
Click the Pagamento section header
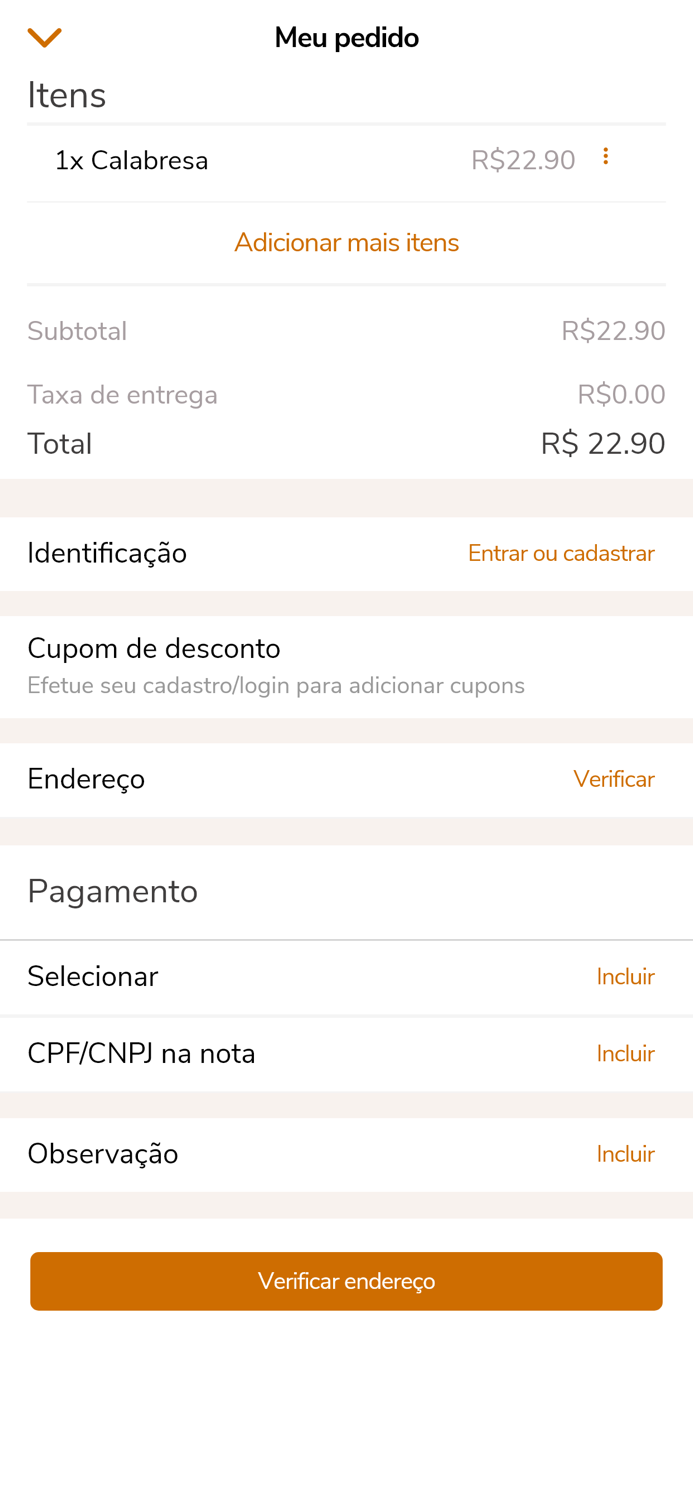112,891
